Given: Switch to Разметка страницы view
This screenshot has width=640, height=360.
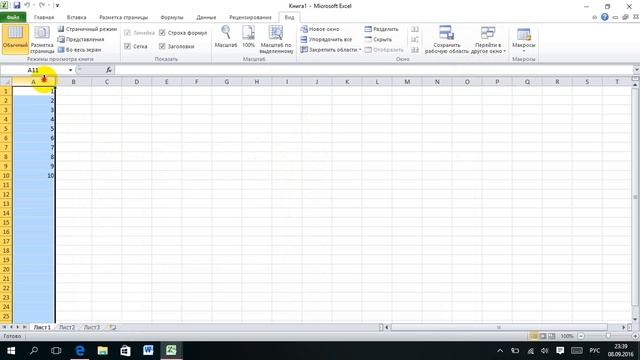Looking at the screenshot, I should pyautogui.click(x=42, y=39).
